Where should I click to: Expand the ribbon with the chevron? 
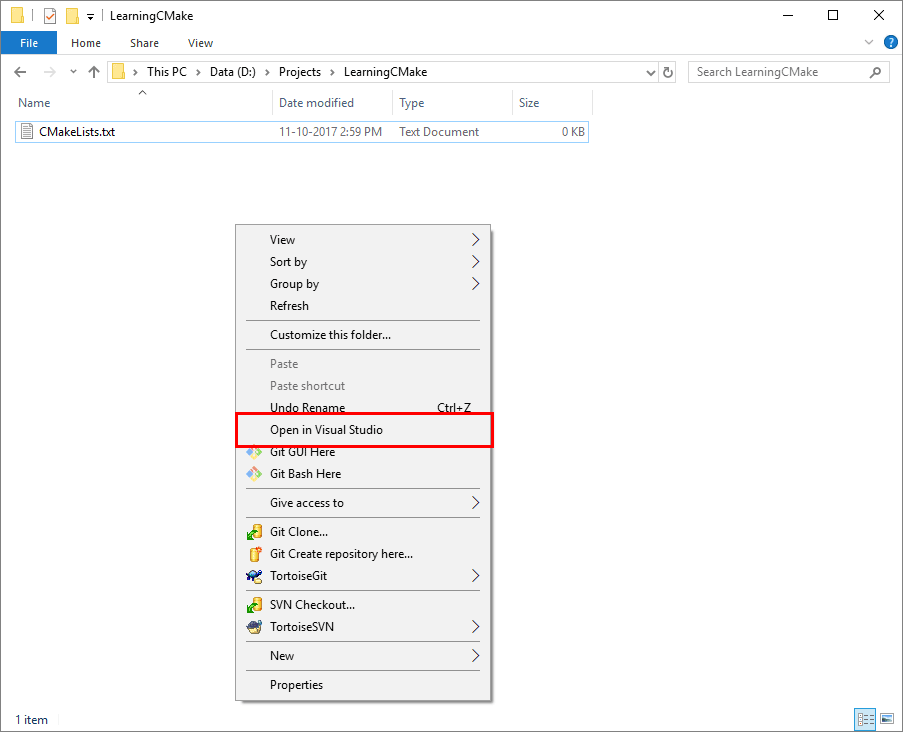point(869,43)
